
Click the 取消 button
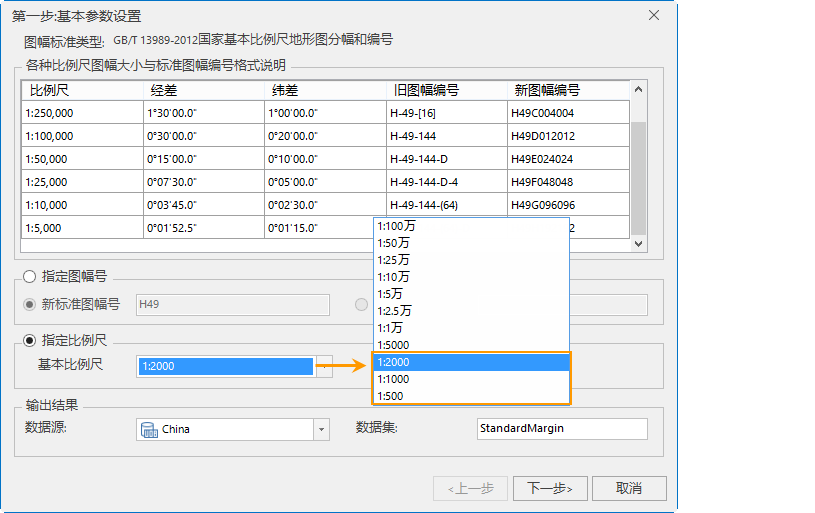(628, 488)
